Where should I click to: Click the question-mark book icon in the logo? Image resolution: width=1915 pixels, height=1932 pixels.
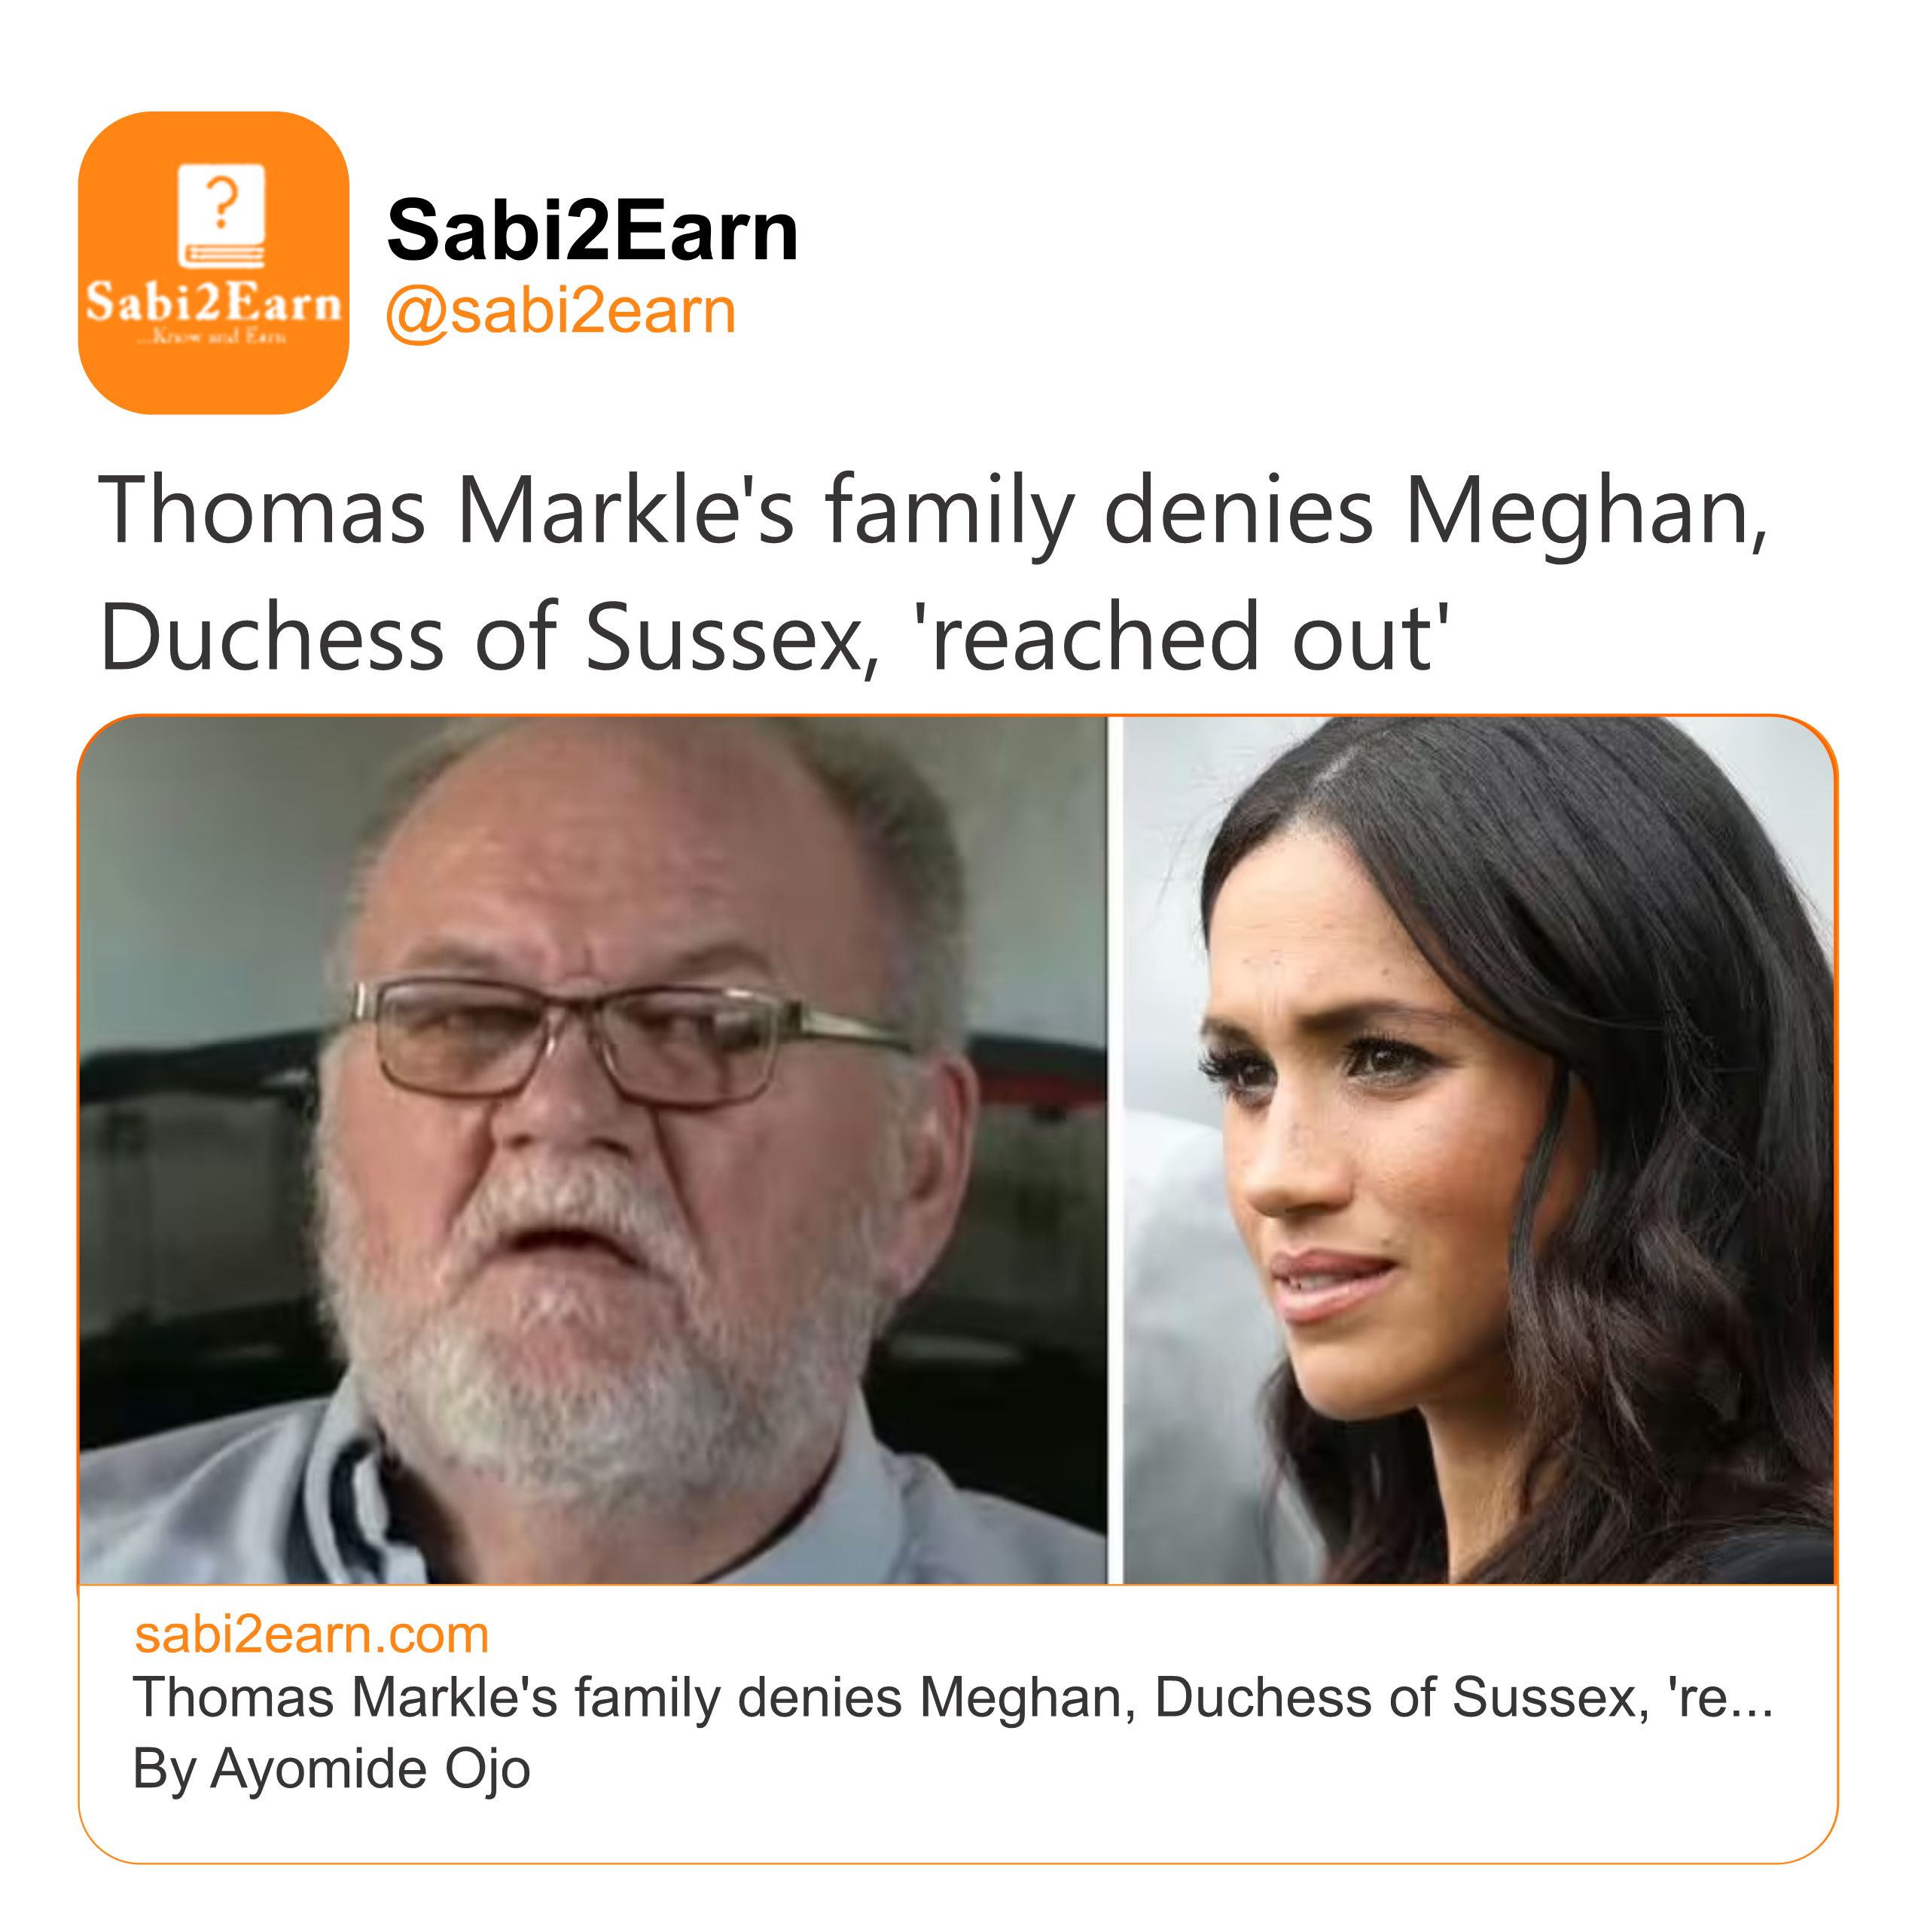pos(221,215)
